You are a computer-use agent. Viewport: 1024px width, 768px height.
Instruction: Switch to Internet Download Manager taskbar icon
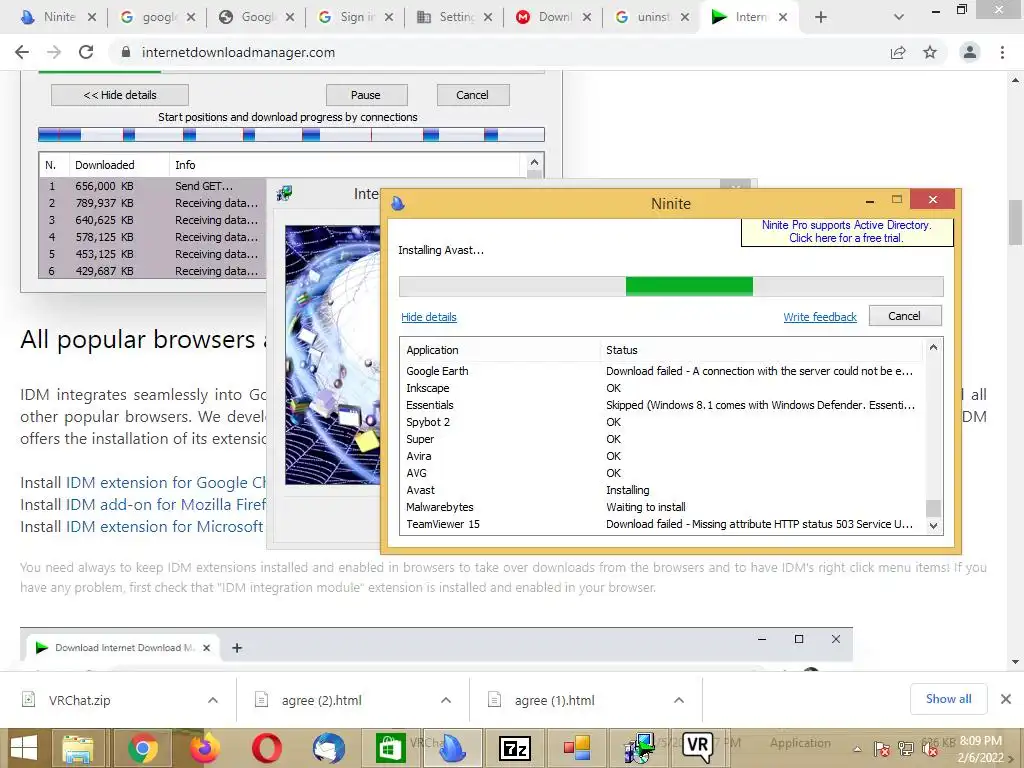coord(639,748)
